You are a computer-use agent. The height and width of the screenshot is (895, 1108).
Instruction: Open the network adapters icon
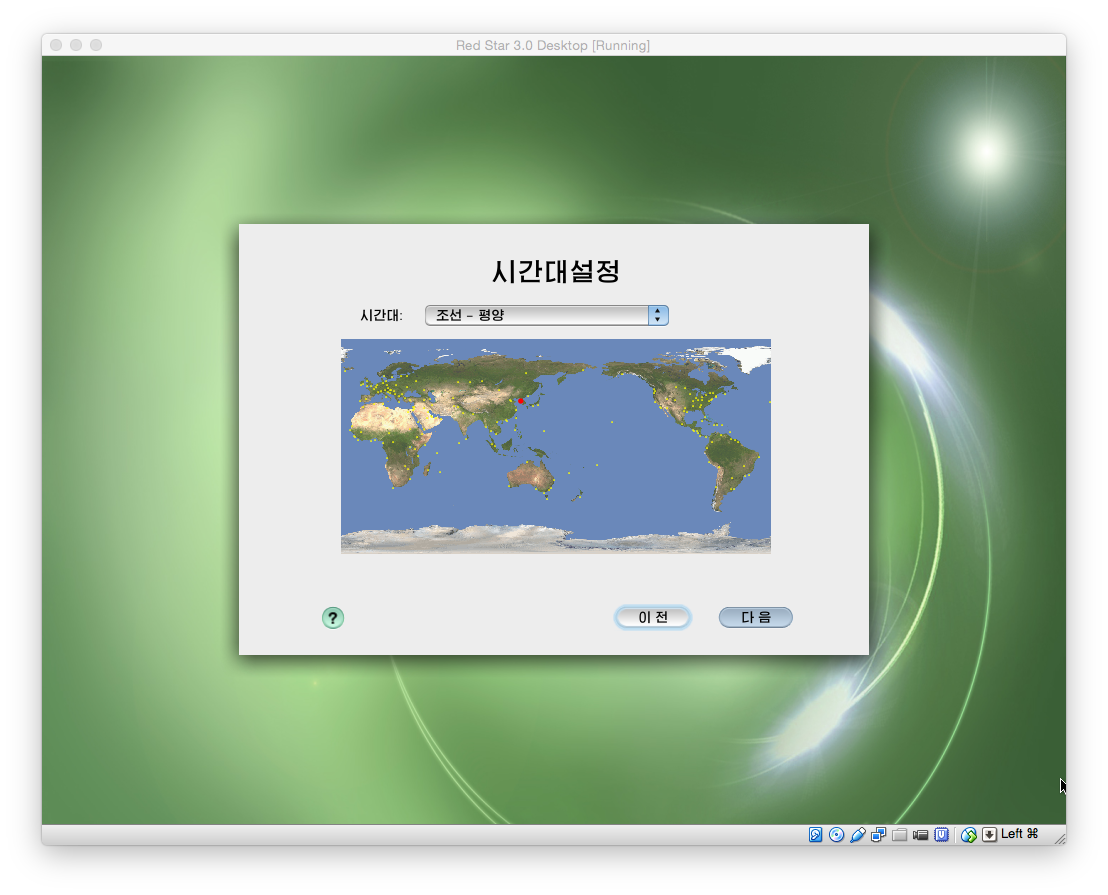(879, 835)
